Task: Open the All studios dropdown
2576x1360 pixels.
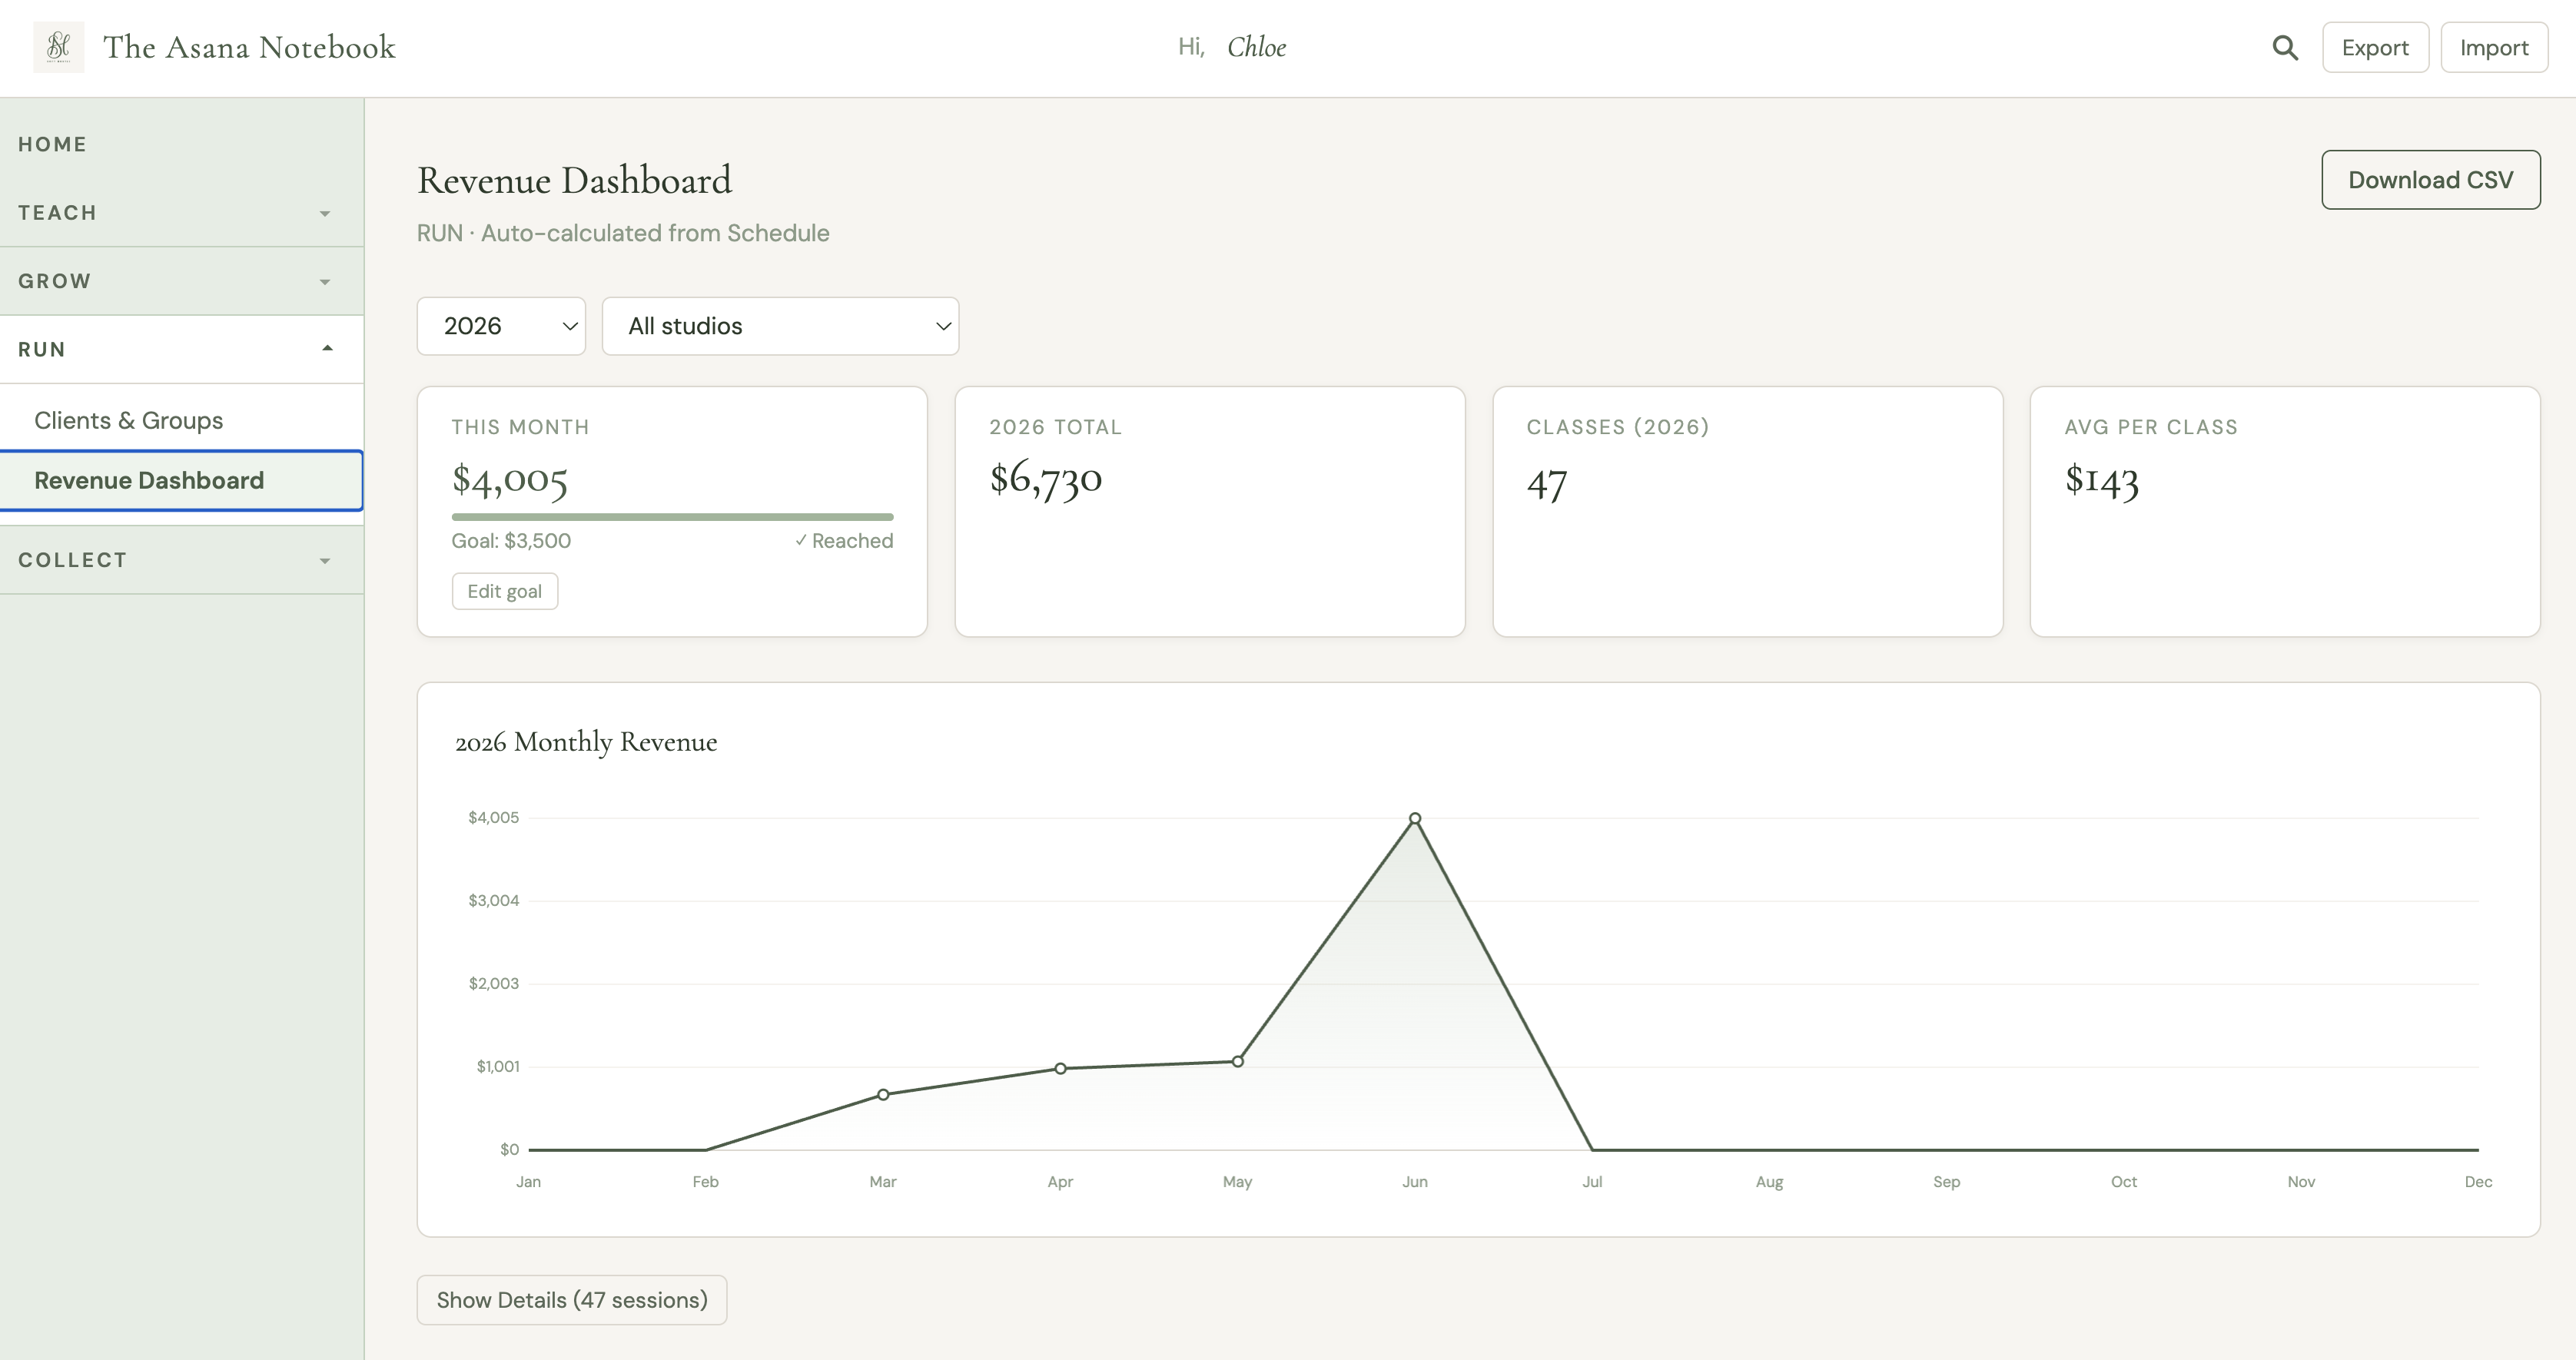Action: 780,326
